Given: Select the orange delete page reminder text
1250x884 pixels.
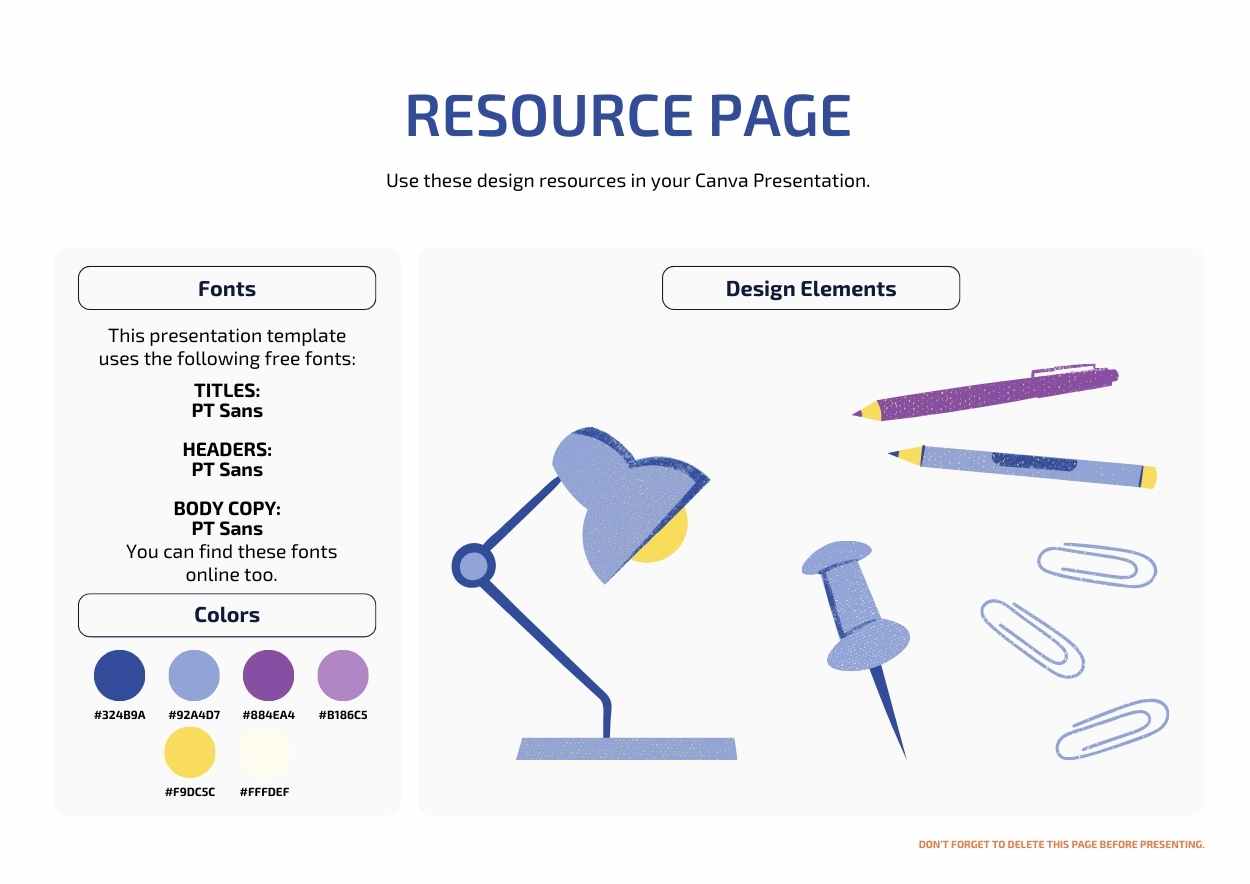Looking at the screenshot, I should click(x=1061, y=845).
